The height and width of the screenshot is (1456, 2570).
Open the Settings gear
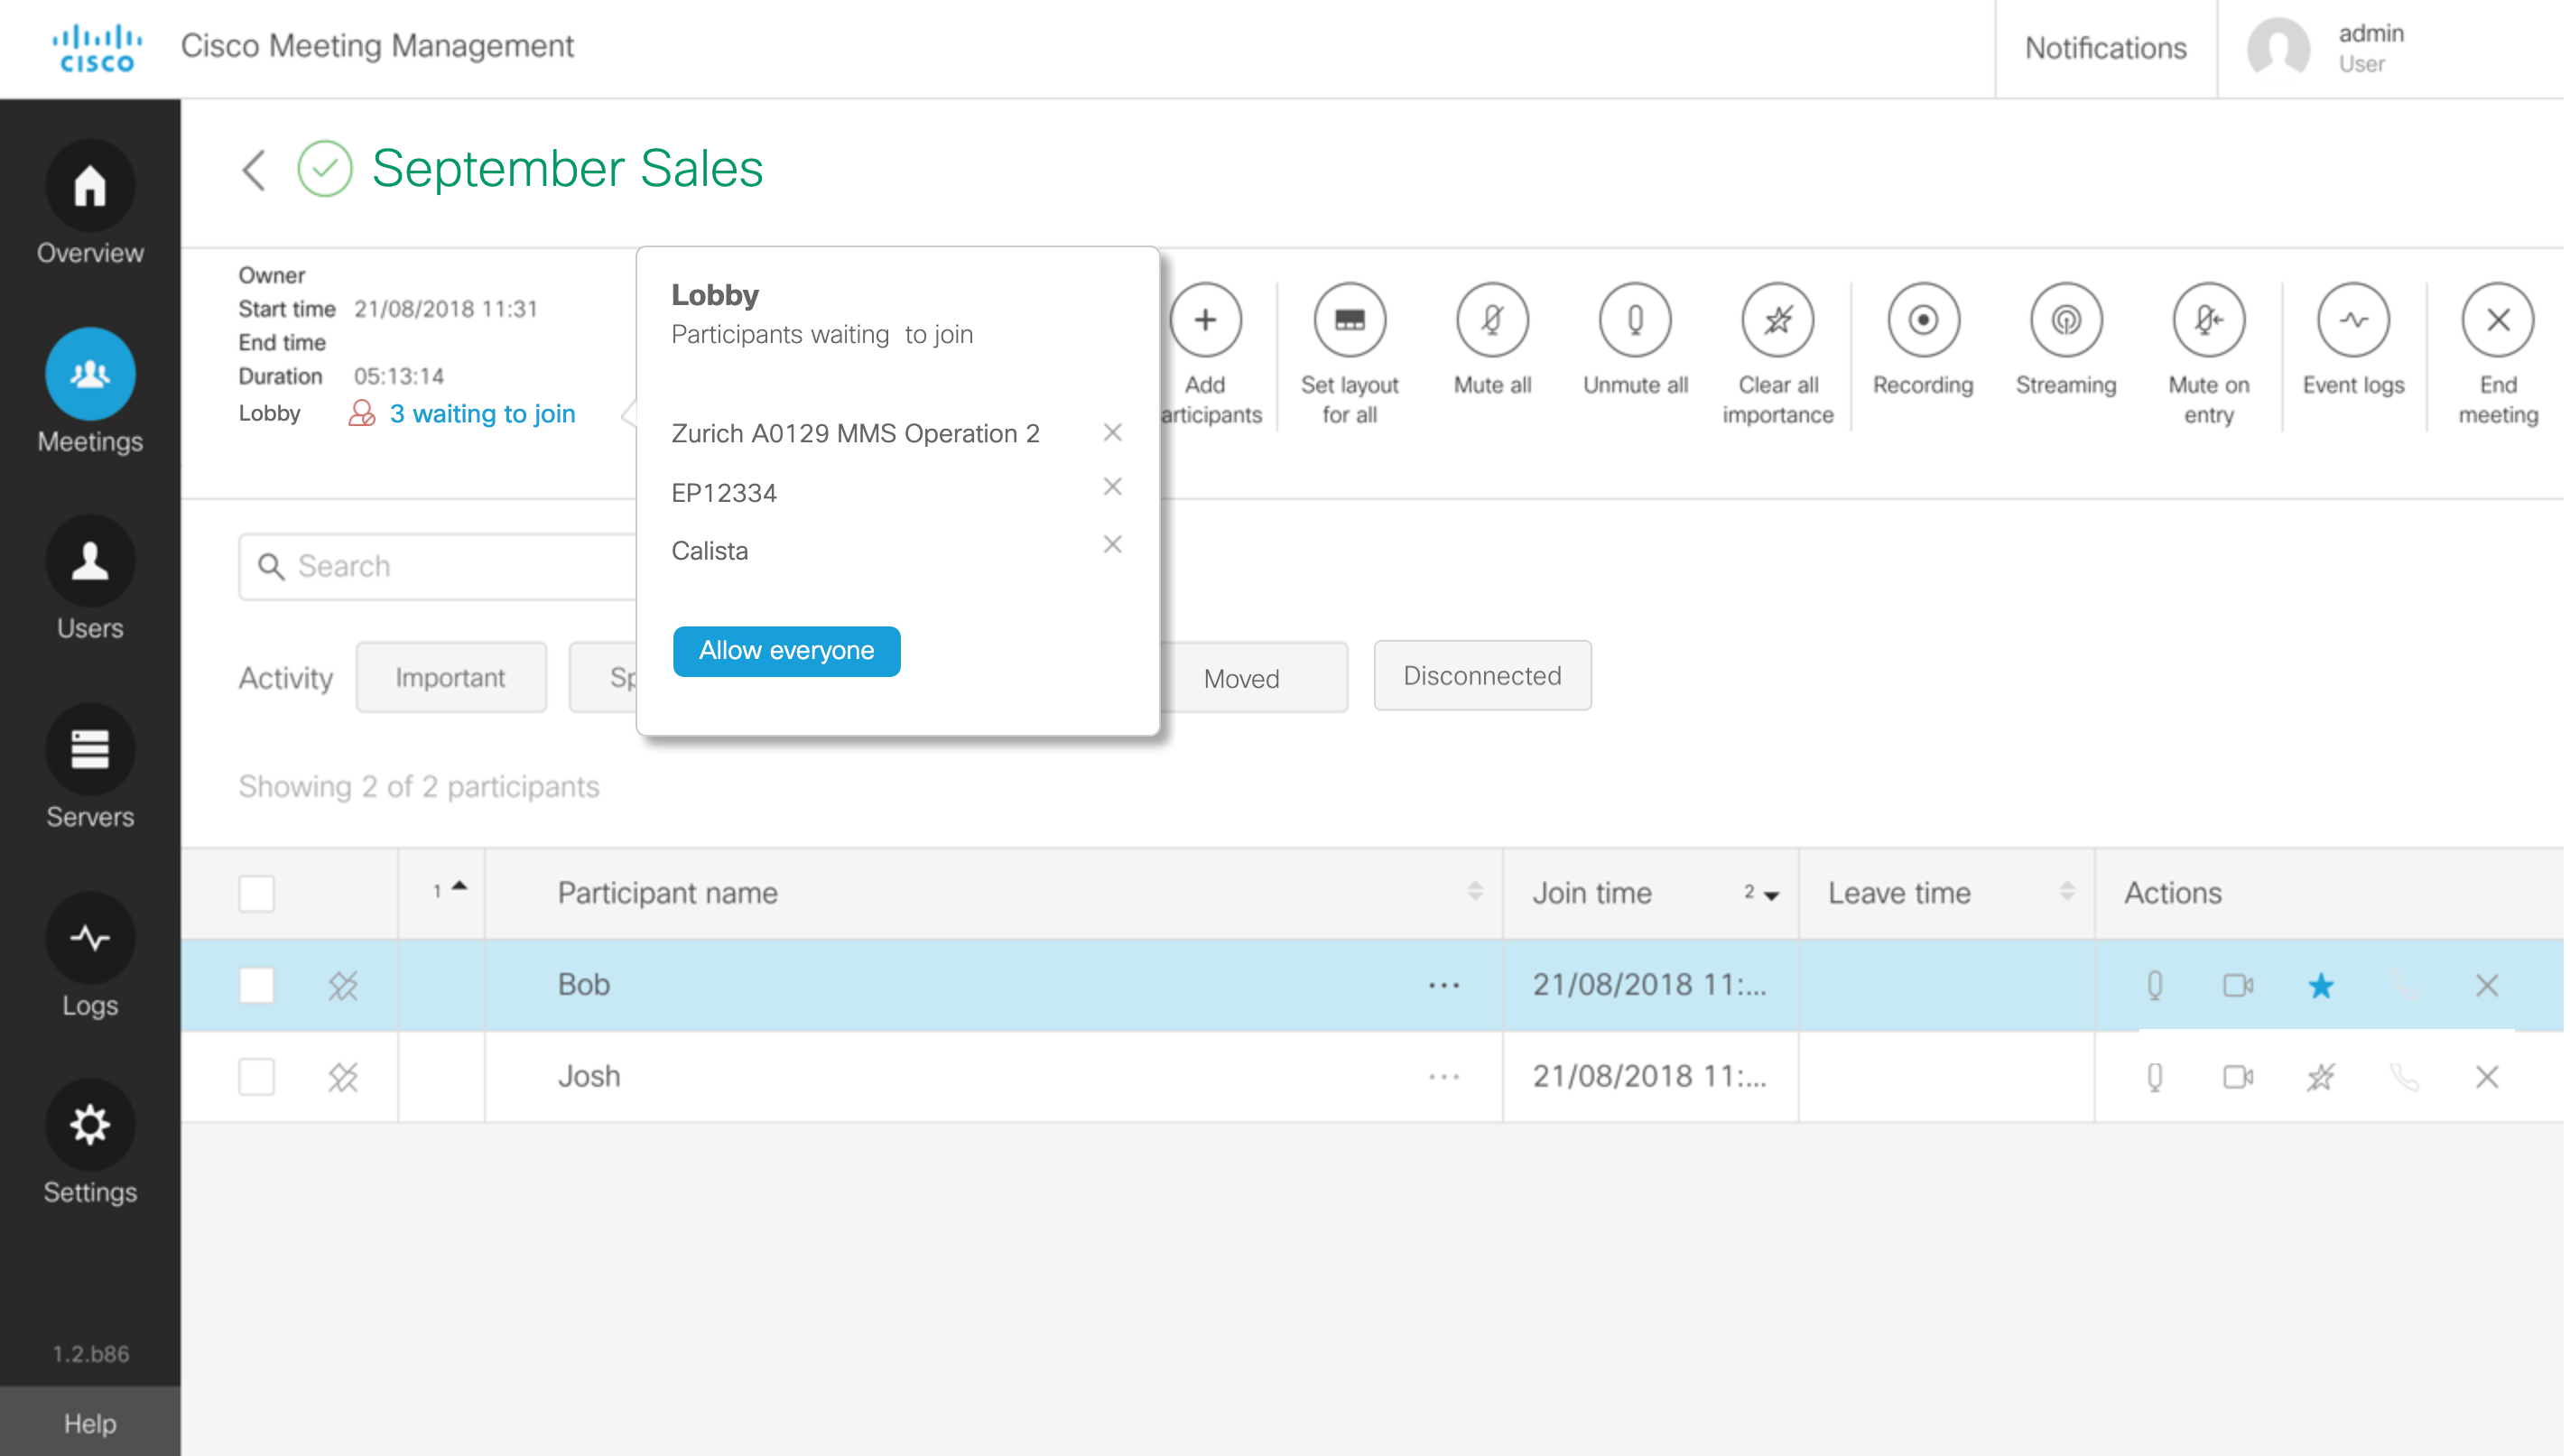click(x=90, y=1144)
